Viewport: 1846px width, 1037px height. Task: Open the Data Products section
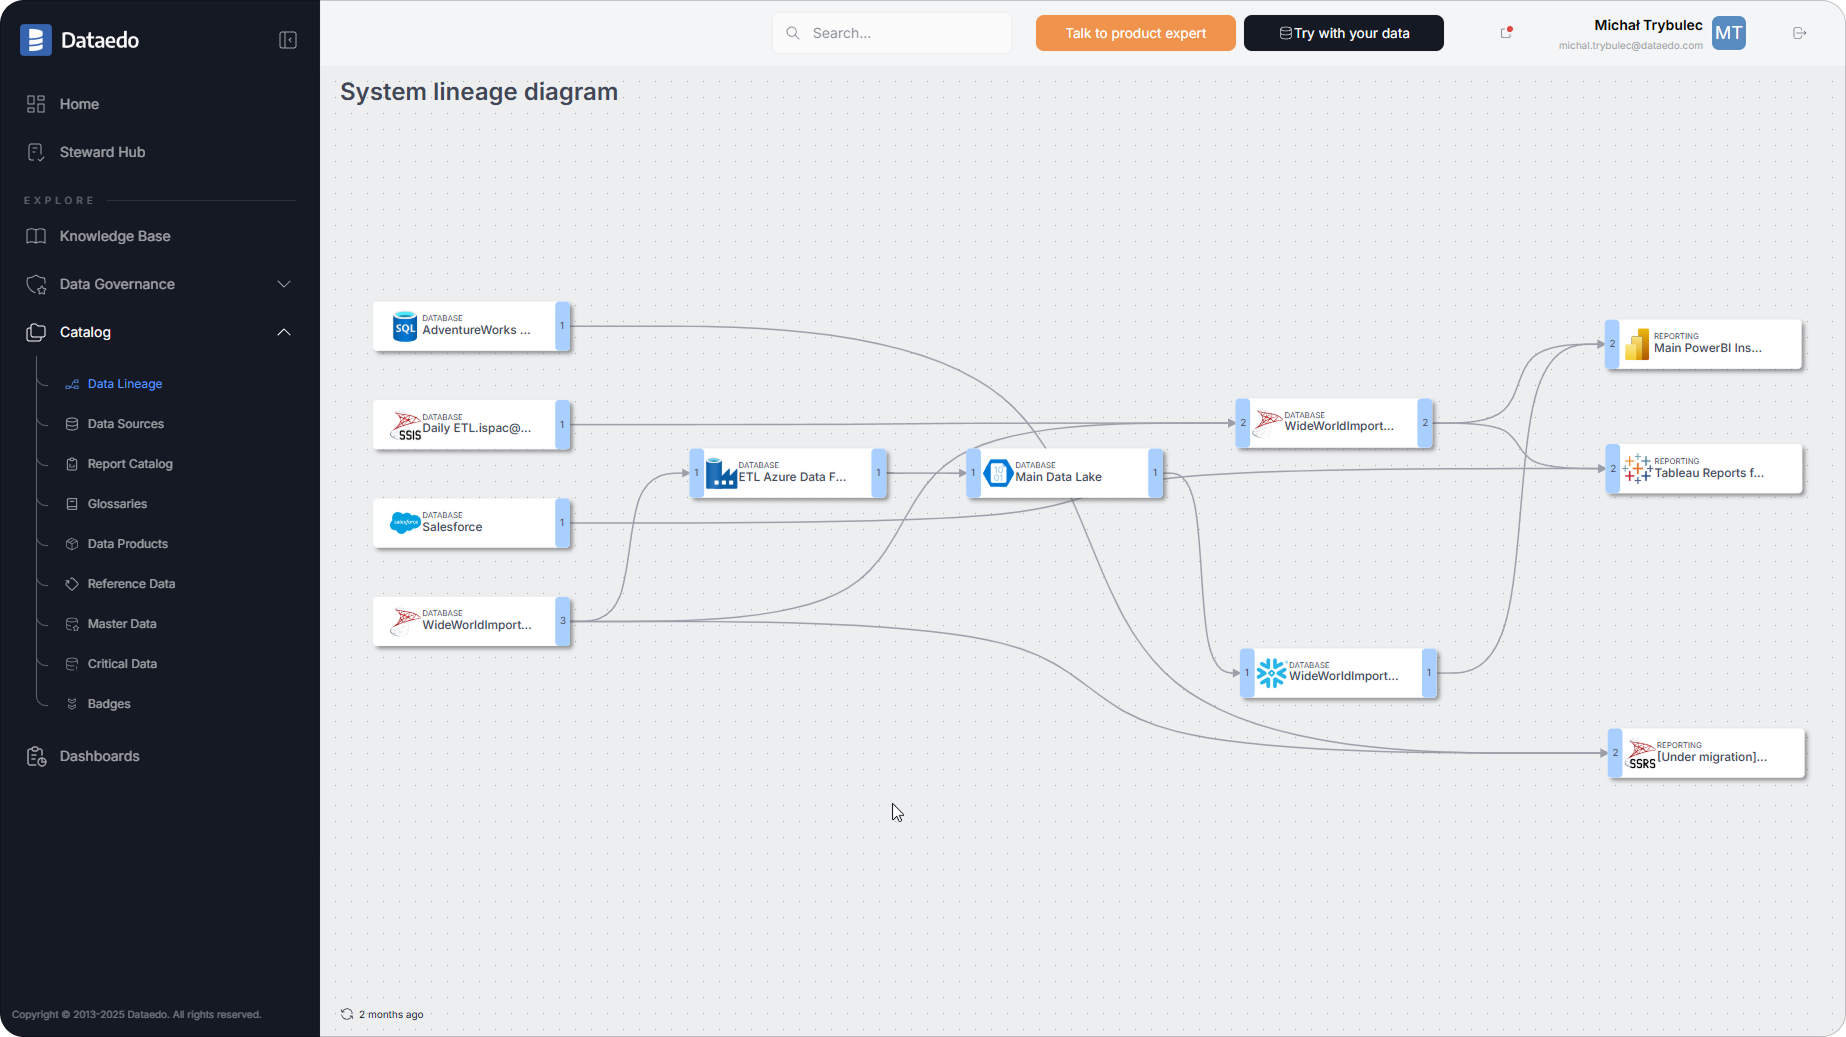(127, 543)
